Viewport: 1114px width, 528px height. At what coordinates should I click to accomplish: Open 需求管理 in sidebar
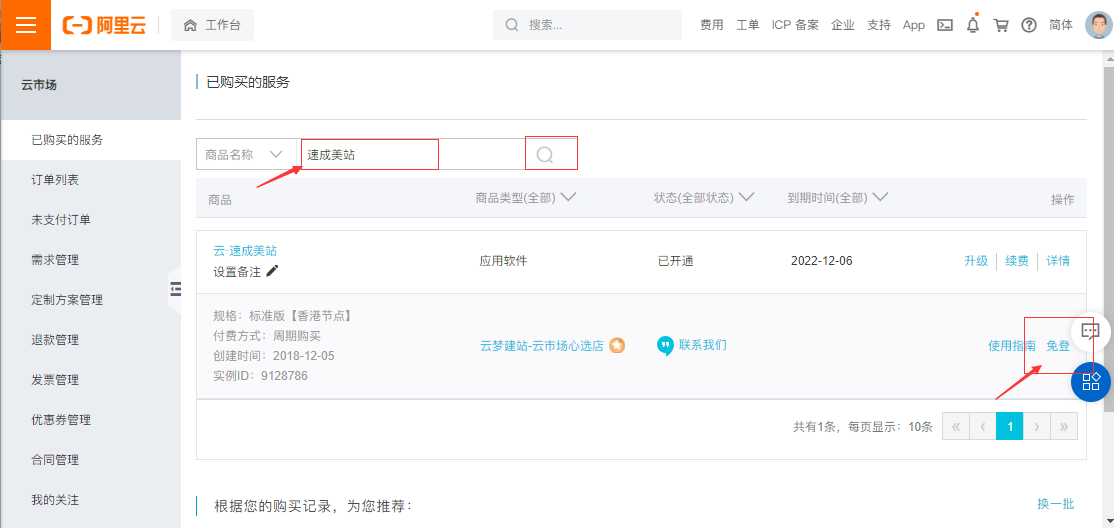coord(91,259)
